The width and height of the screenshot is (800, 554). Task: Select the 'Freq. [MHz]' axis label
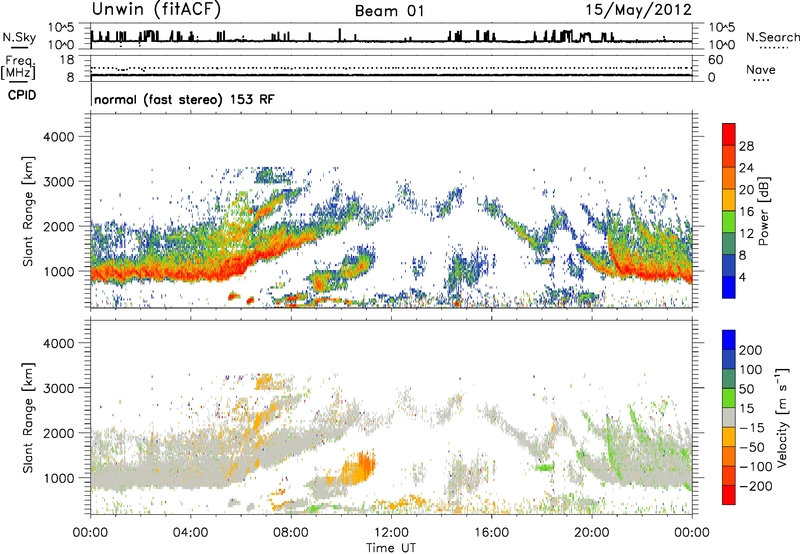[18, 67]
